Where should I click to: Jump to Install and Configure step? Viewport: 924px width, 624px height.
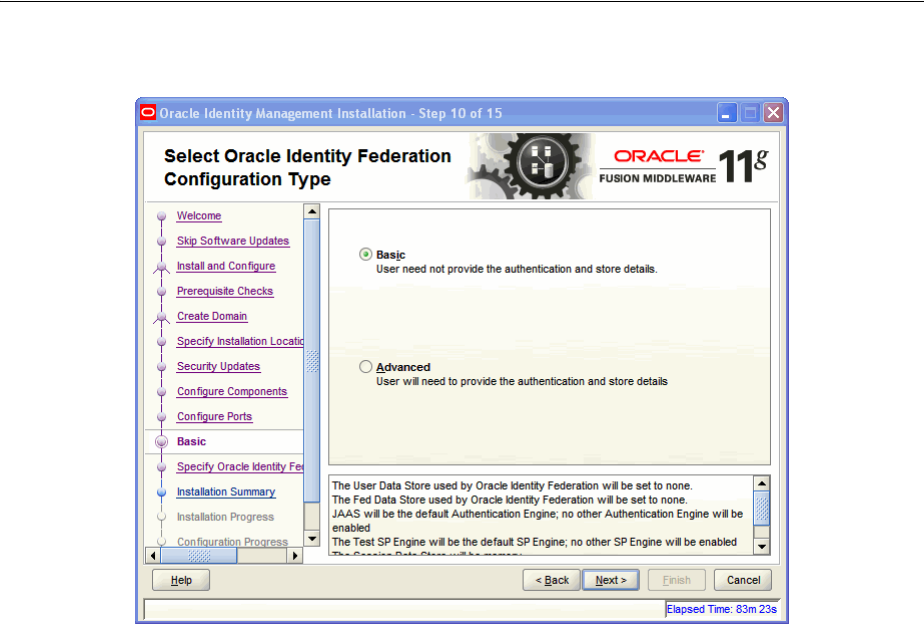[x=226, y=266]
